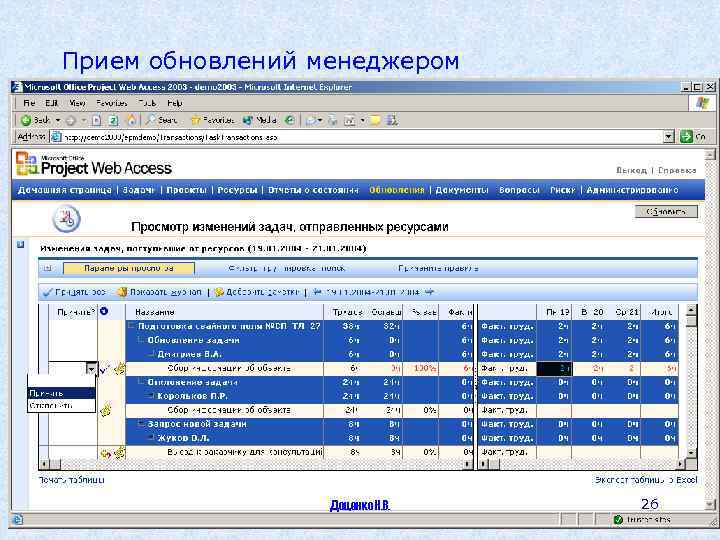Image resolution: width=720 pixels, height=540 pixels.
Task: Click the Project Web Access logo
Action: (94, 165)
